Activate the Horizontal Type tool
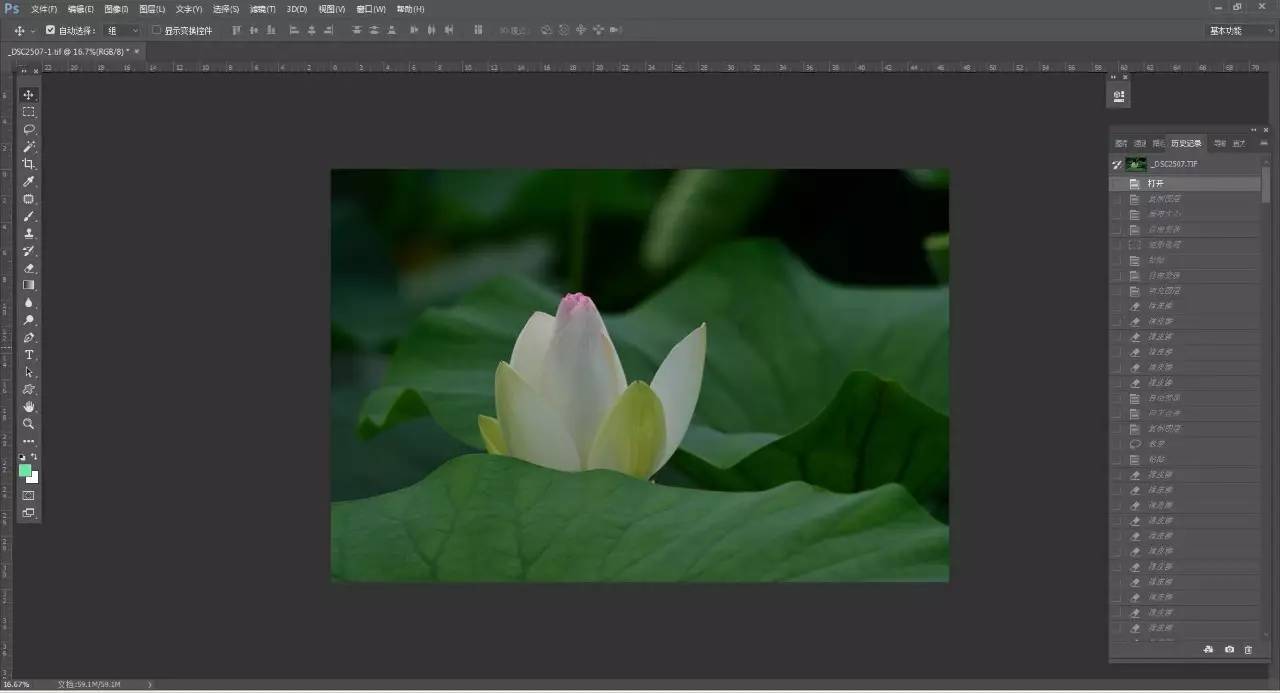Screen dimensions: 1280x693 click(29, 355)
